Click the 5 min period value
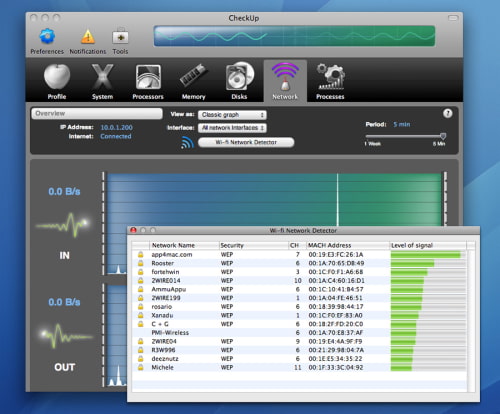This screenshot has width=500, height=414. pos(402,124)
